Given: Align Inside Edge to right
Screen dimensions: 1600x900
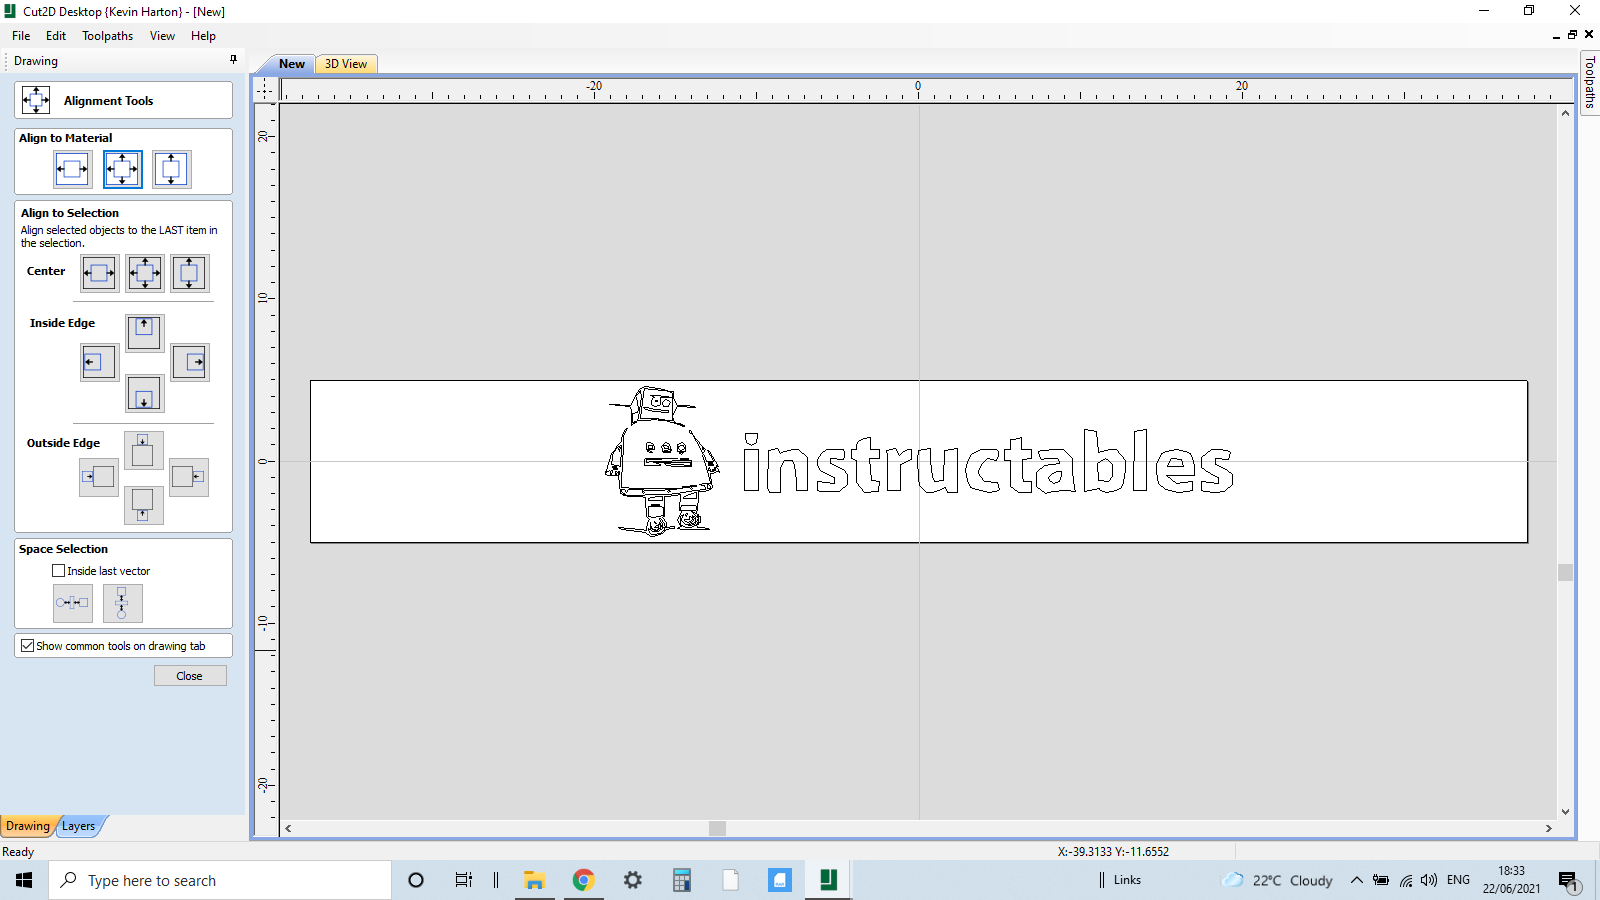Looking at the screenshot, I should tap(190, 362).
